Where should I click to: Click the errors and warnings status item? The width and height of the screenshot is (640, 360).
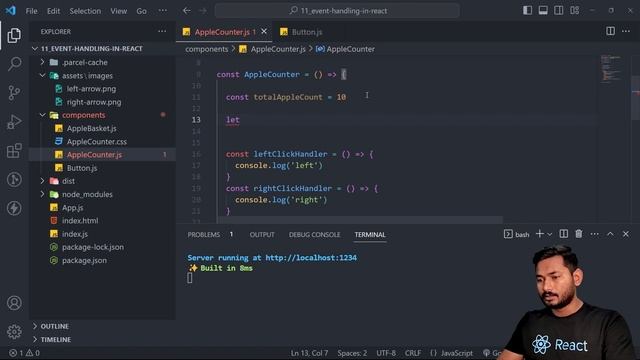pos(24,353)
